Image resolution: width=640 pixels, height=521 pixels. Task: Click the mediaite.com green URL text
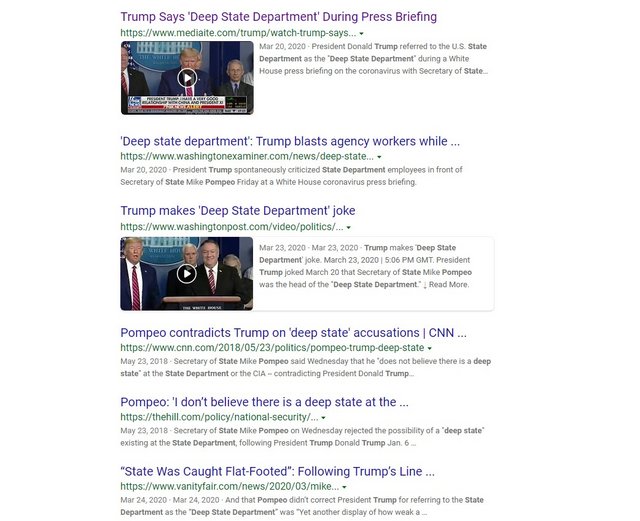[238, 33]
